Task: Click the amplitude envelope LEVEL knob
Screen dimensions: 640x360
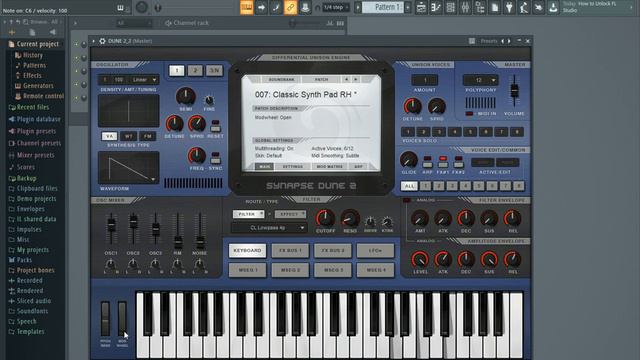Action: [420, 259]
